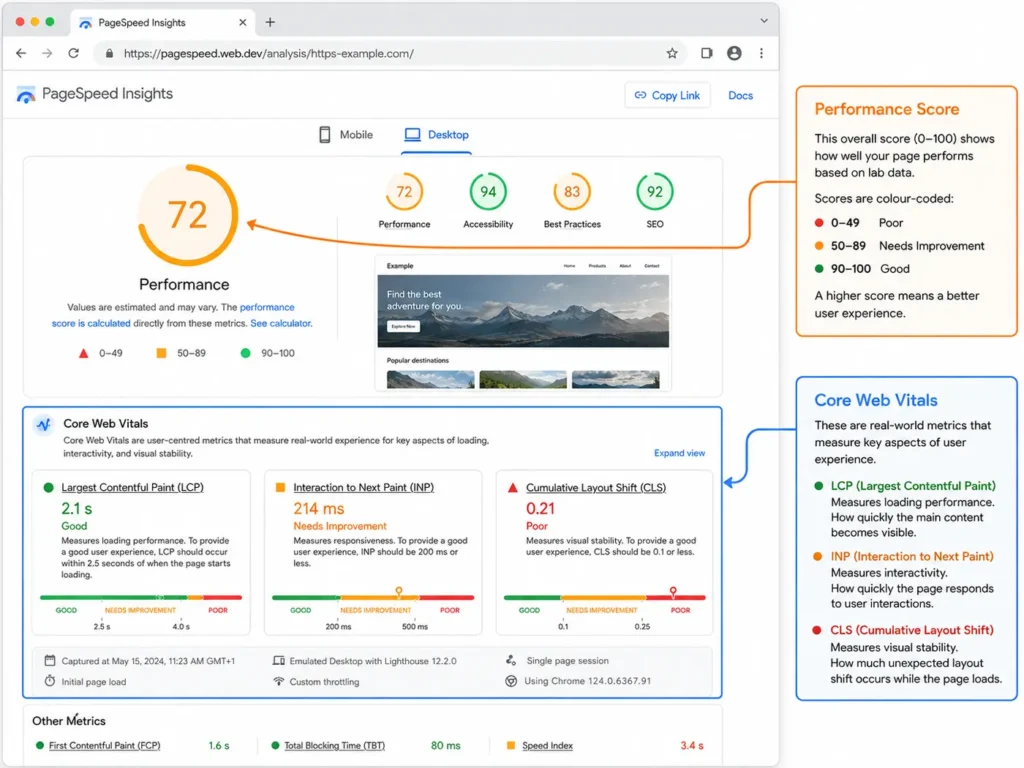1024x768 pixels.
Task: Click the LCP distribution bar
Action: click(141, 597)
